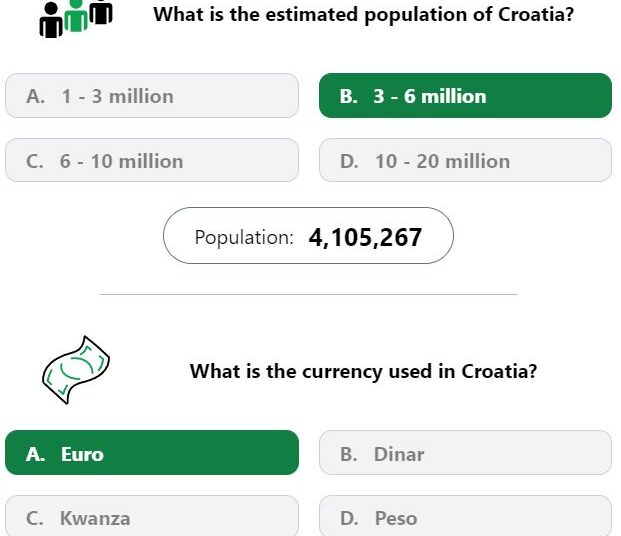Click the rightmost black person figure
621x536 pixels.
[101, 12]
